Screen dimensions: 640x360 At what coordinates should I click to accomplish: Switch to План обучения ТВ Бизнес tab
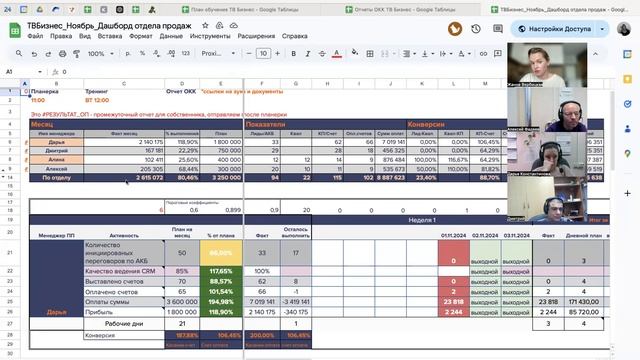tap(241, 9)
